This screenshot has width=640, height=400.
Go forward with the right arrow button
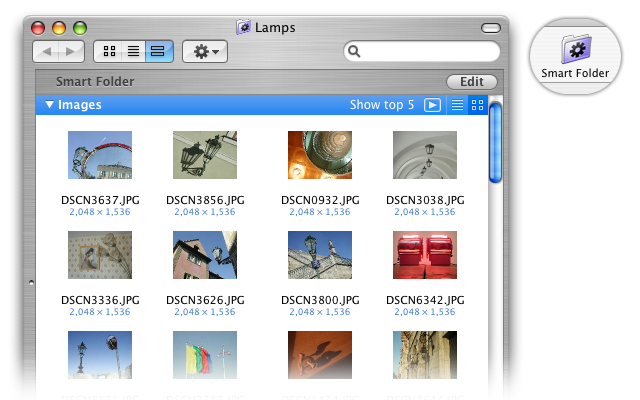point(71,51)
